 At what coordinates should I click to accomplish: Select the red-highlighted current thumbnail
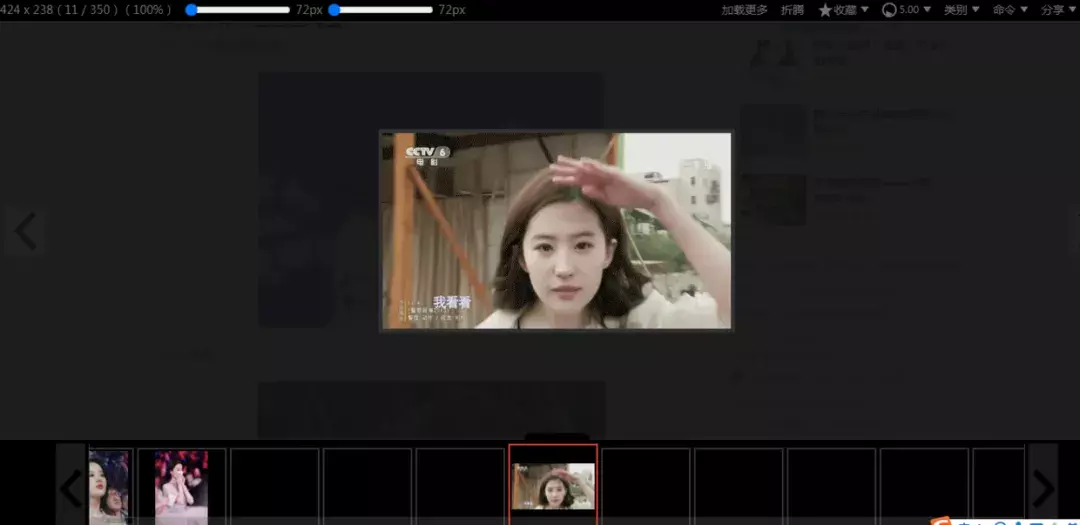coord(553,485)
